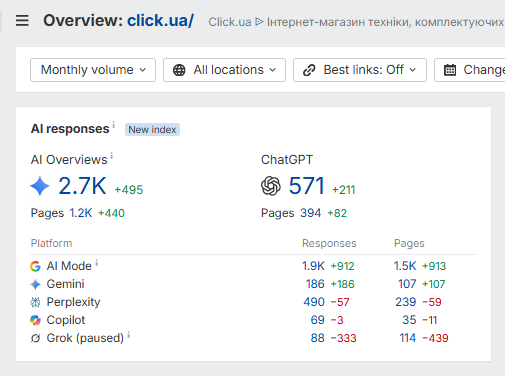Click the calendar icon beside Changes
The image size is (505, 376).
450,70
